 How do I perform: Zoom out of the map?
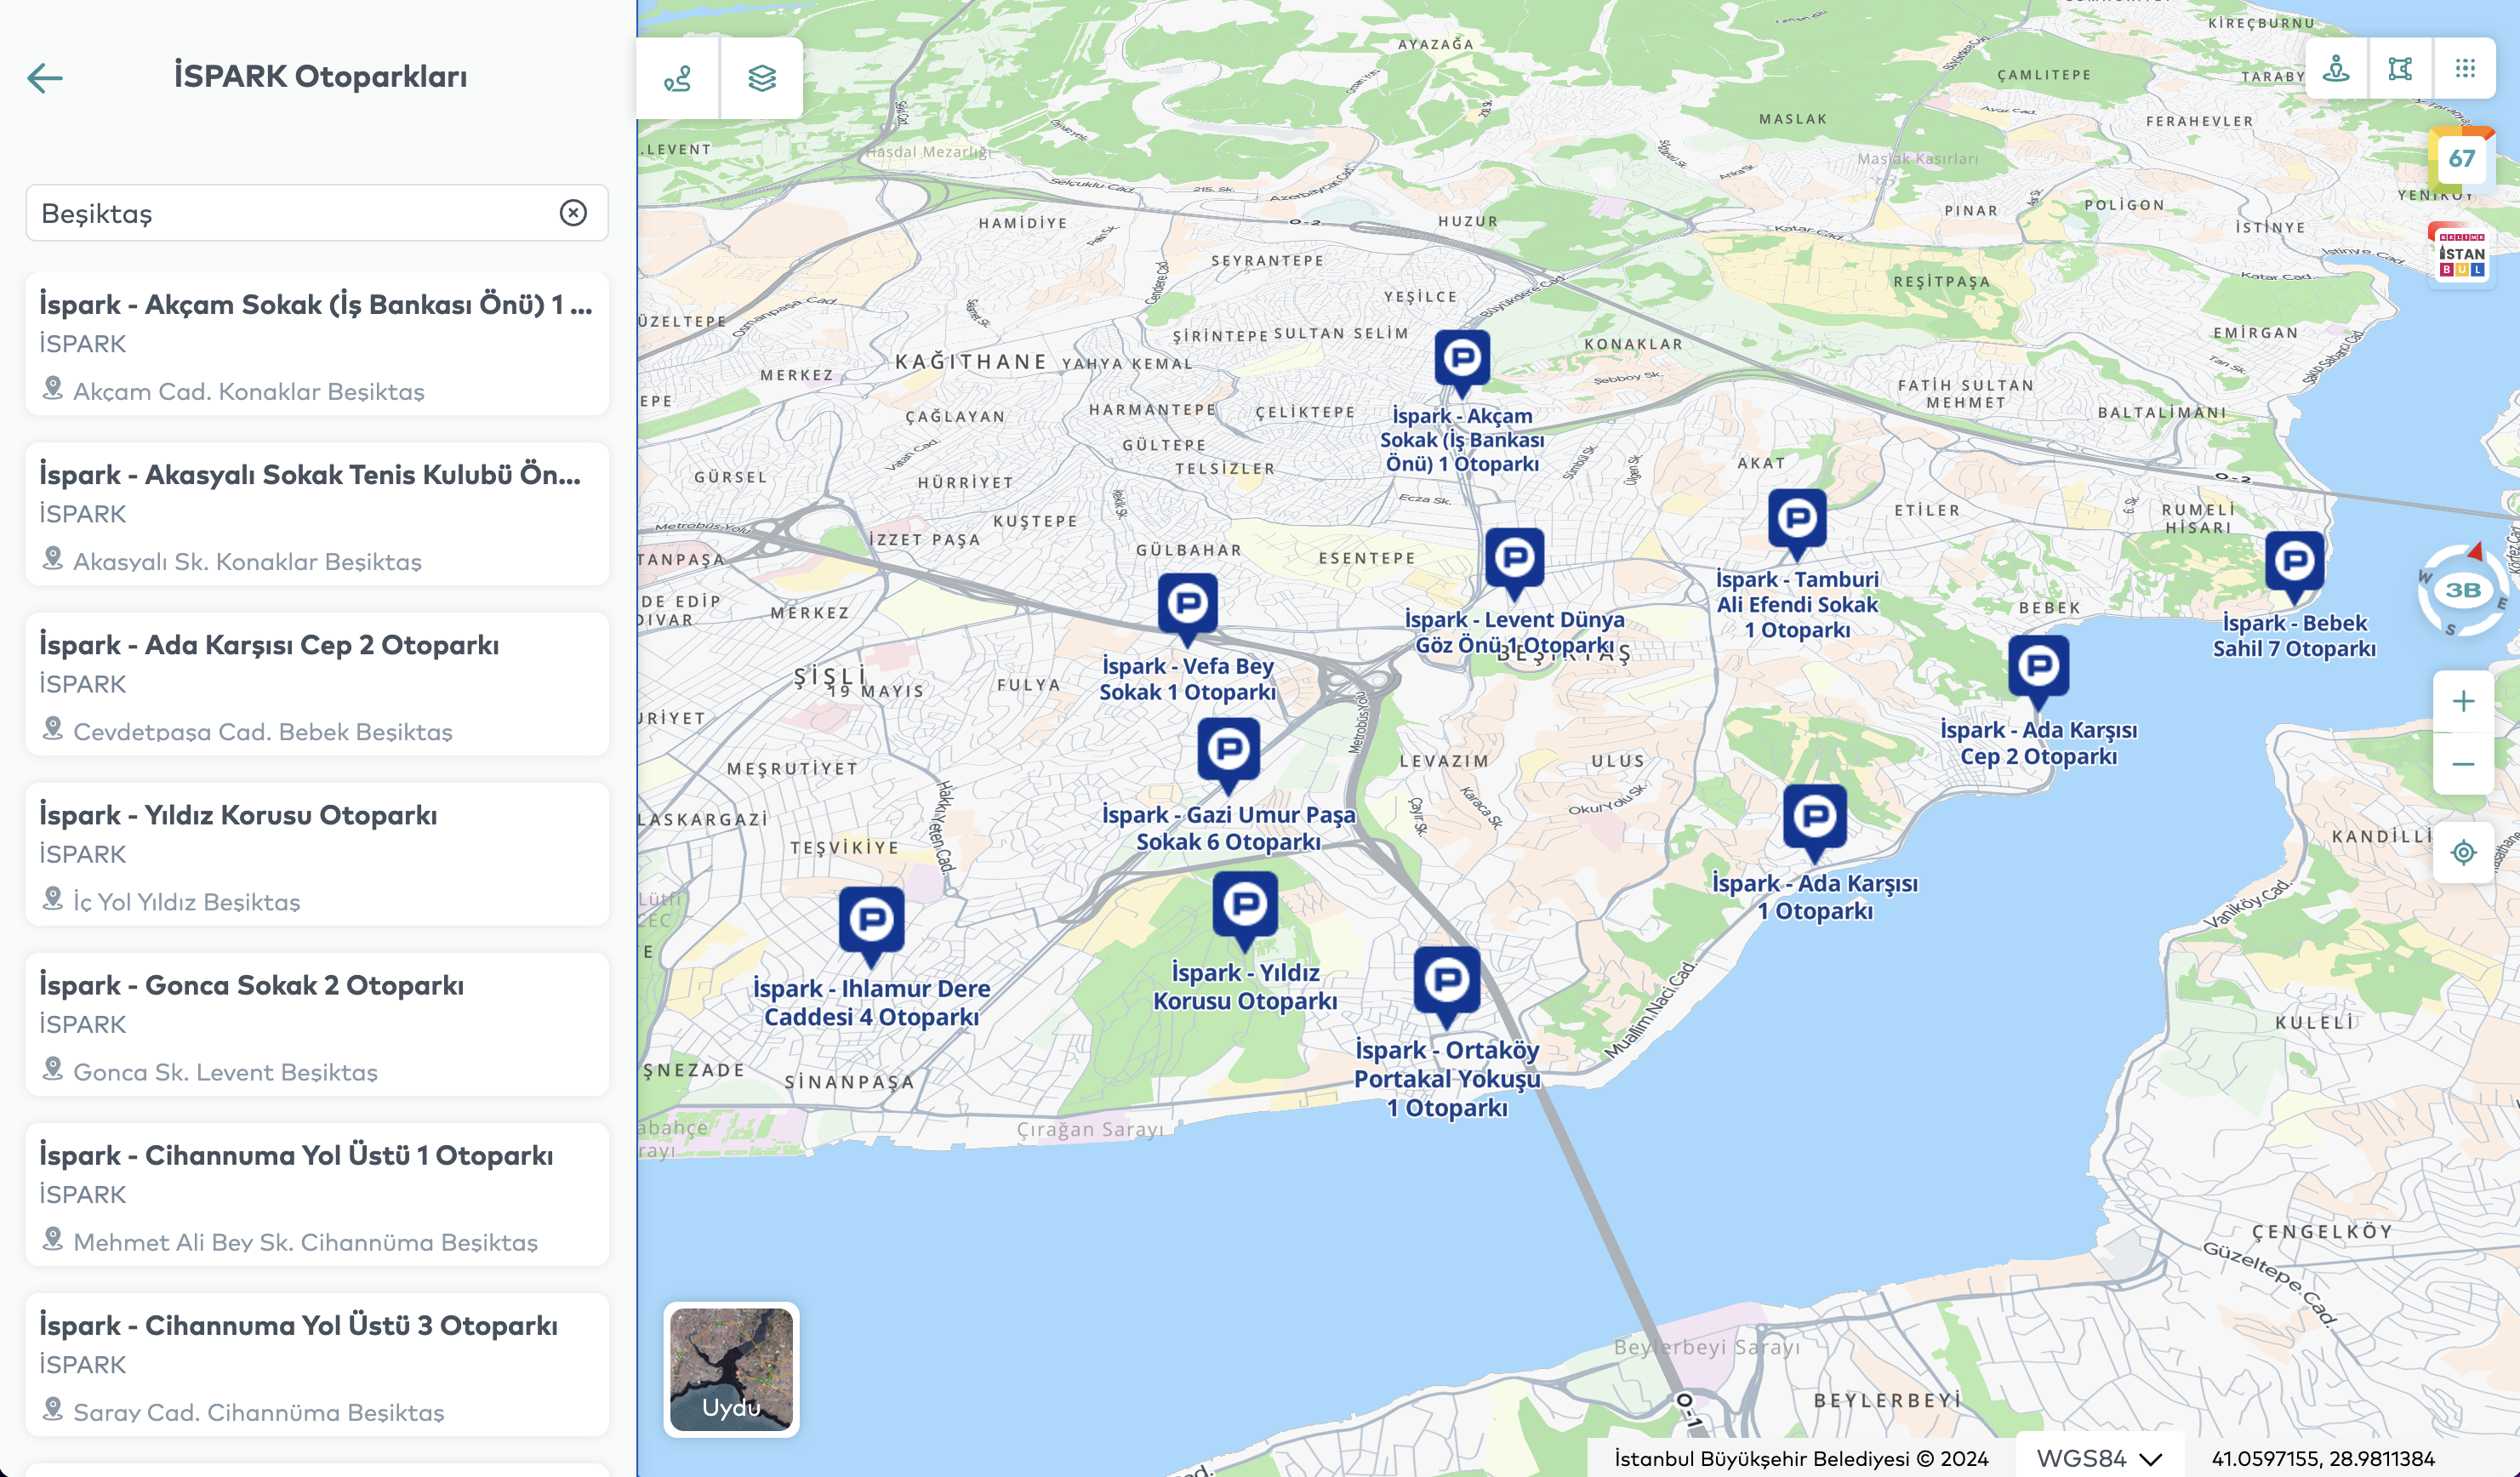[x=2463, y=765]
